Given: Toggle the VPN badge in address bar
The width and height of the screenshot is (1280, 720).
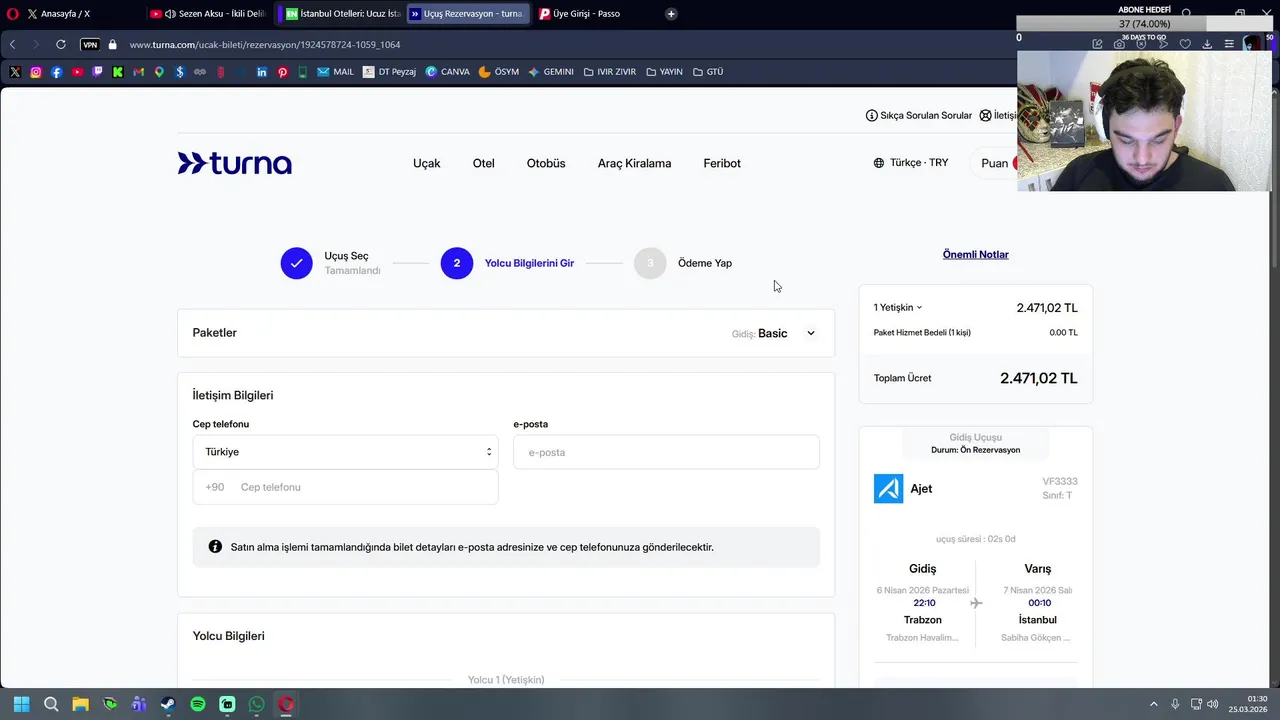Looking at the screenshot, I should coord(90,44).
